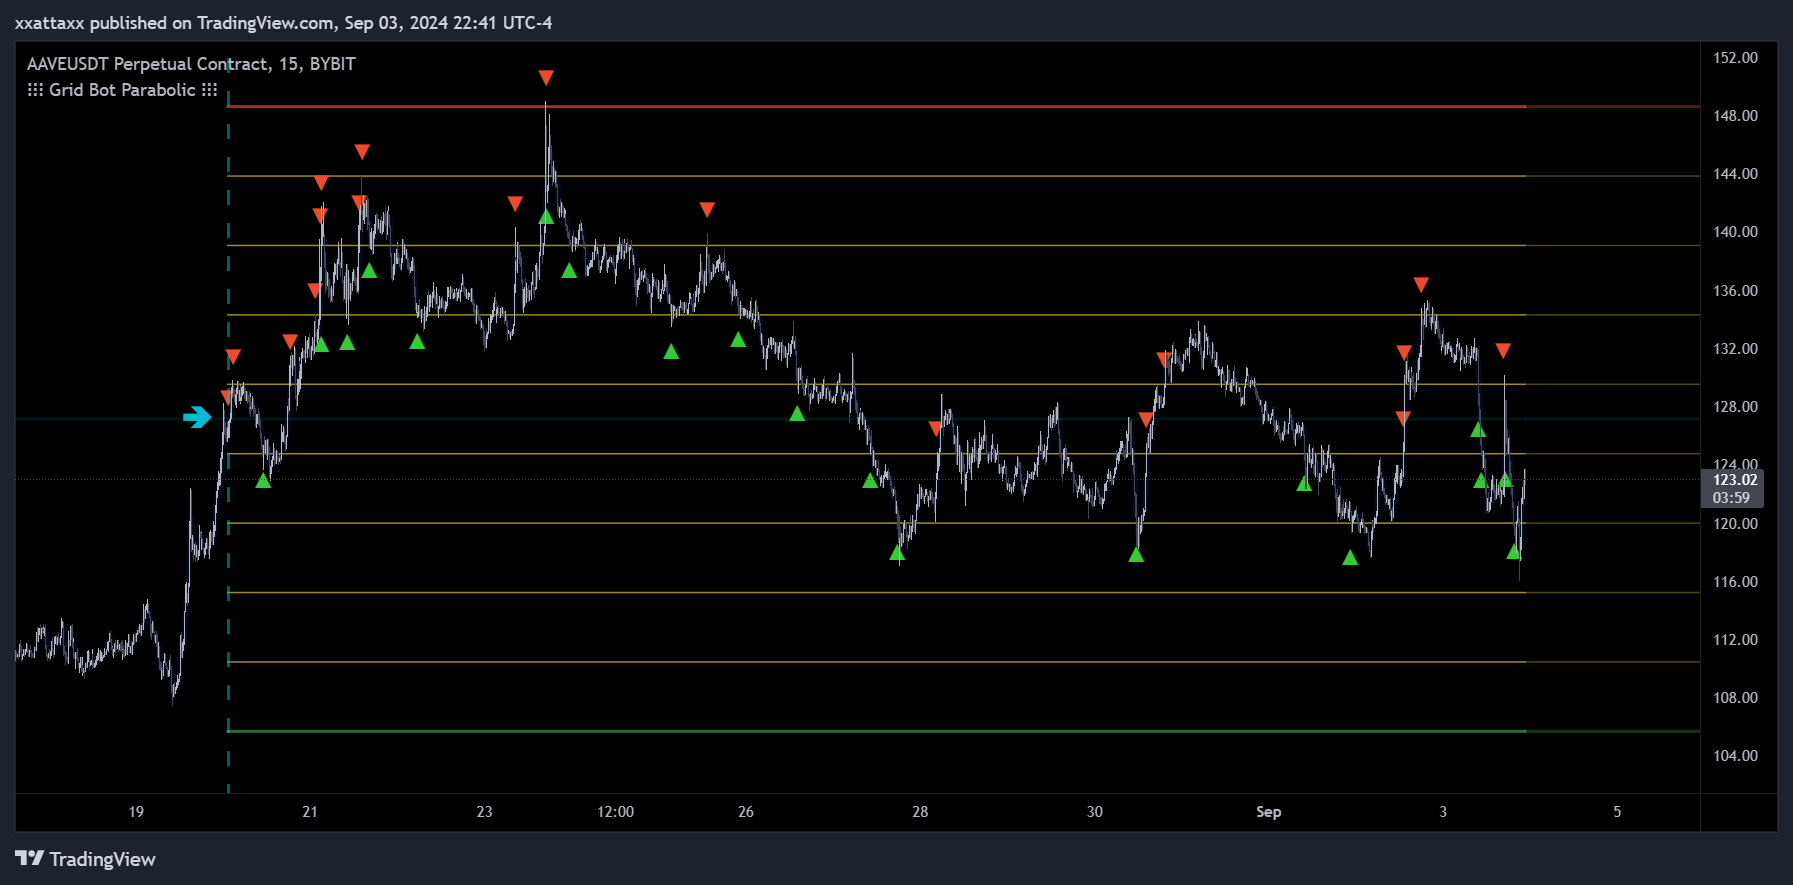Click the 116.00 price axis label

coord(1735,582)
